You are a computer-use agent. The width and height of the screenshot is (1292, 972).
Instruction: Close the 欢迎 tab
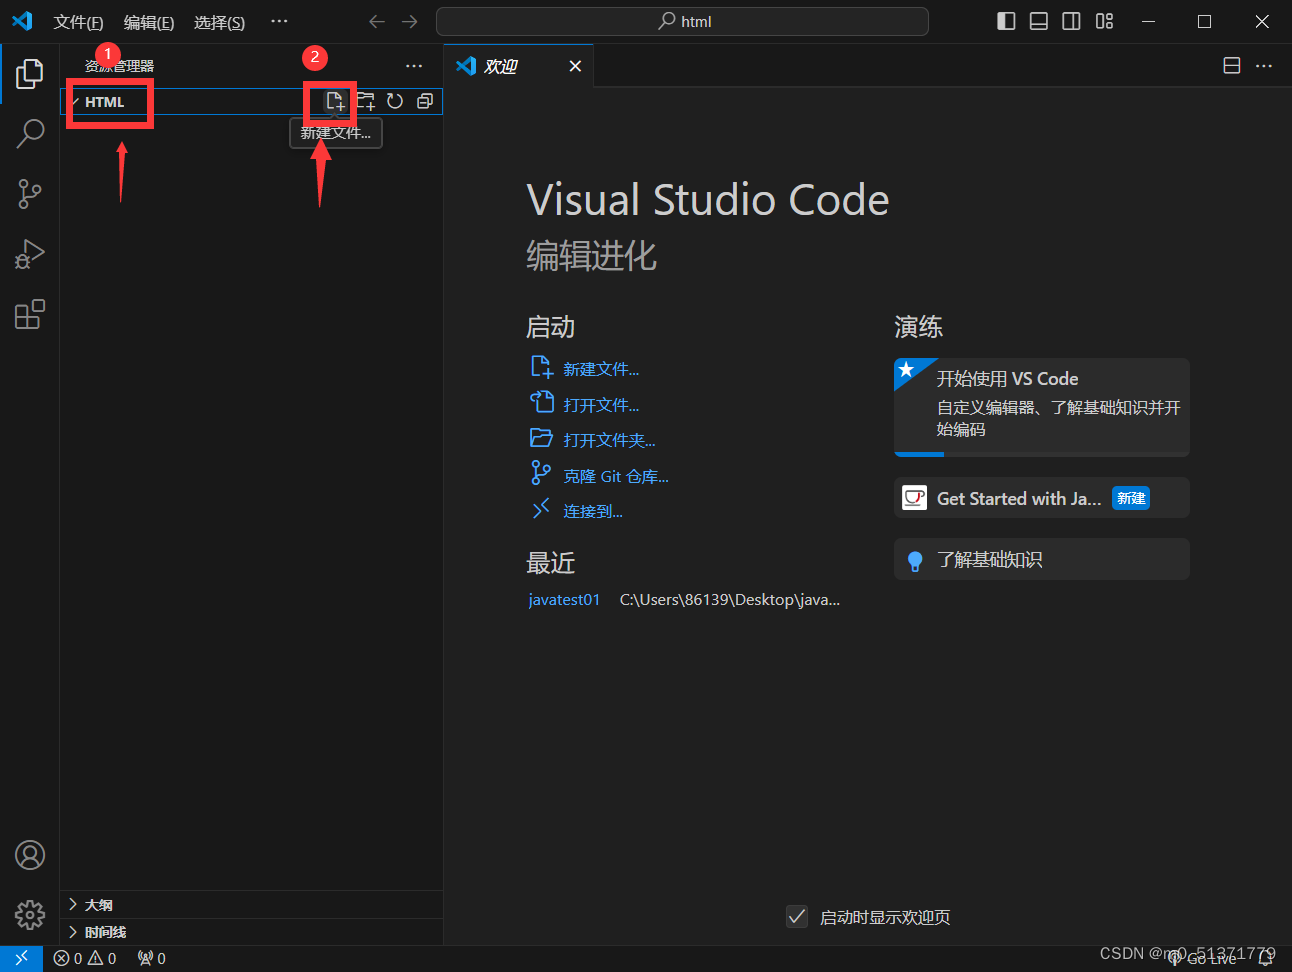(575, 66)
